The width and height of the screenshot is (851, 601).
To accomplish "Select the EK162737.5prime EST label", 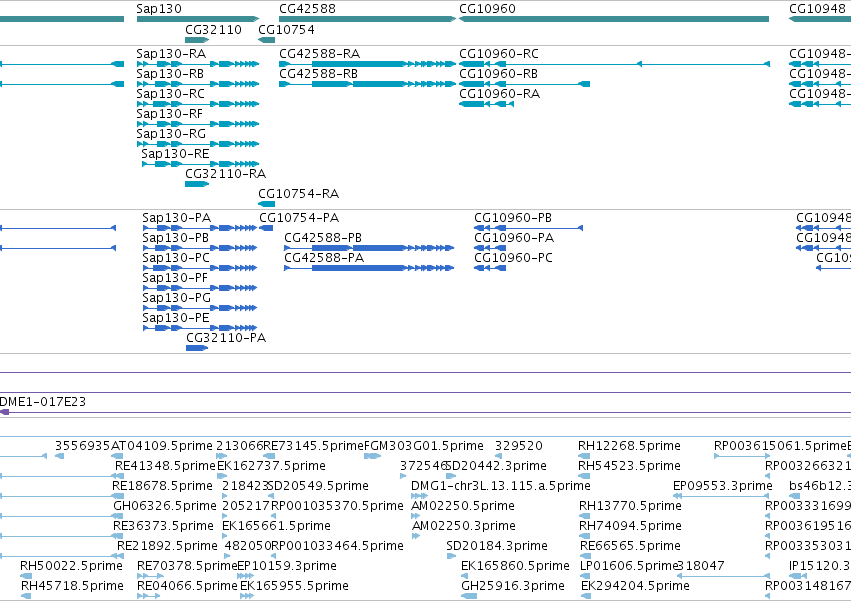I will pos(271,466).
